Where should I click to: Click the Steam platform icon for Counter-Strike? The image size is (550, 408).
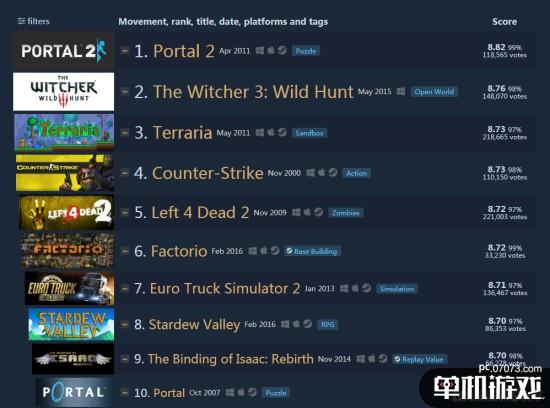click(333, 173)
